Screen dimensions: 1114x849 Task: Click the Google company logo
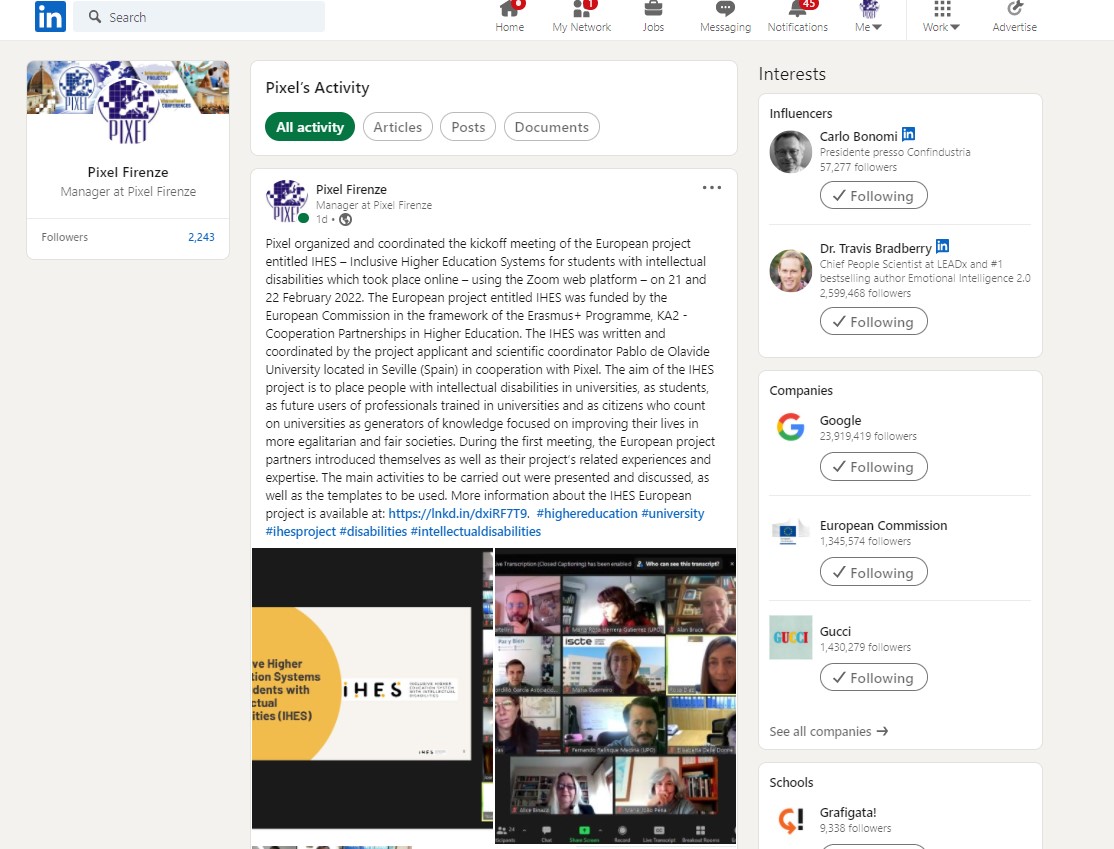point(791,427)
